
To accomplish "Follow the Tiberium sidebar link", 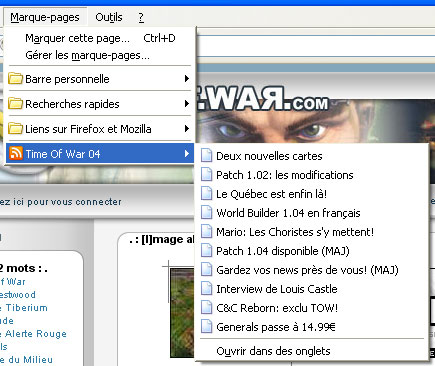I will click(x=27, y=308).
